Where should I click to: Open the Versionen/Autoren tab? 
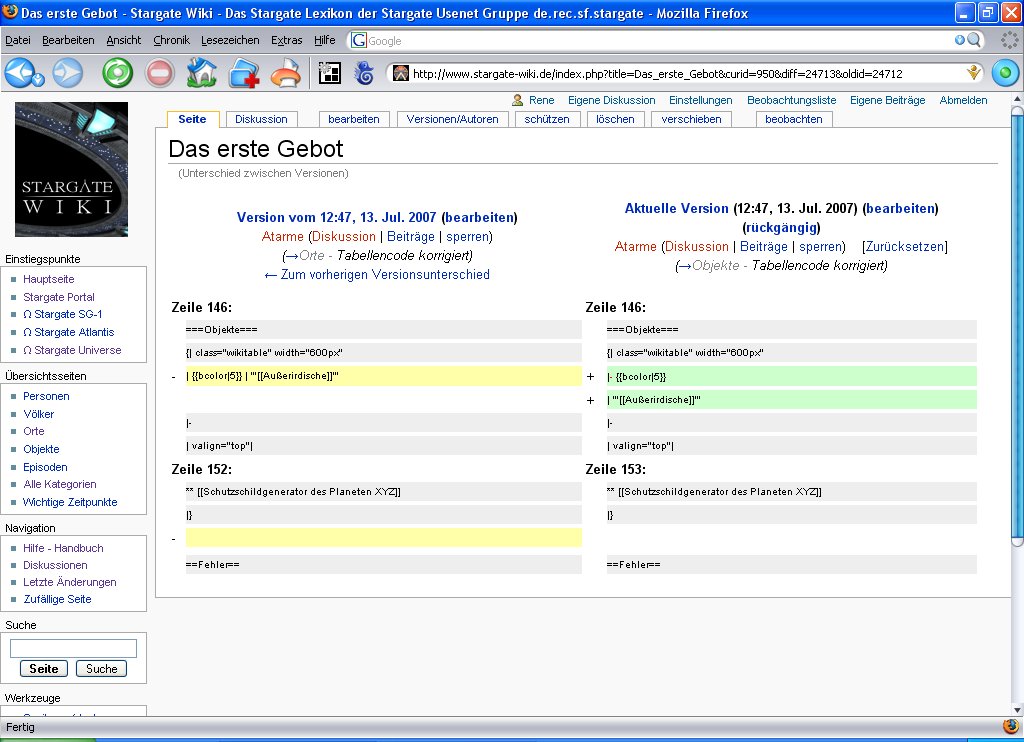tap(452, 119)
